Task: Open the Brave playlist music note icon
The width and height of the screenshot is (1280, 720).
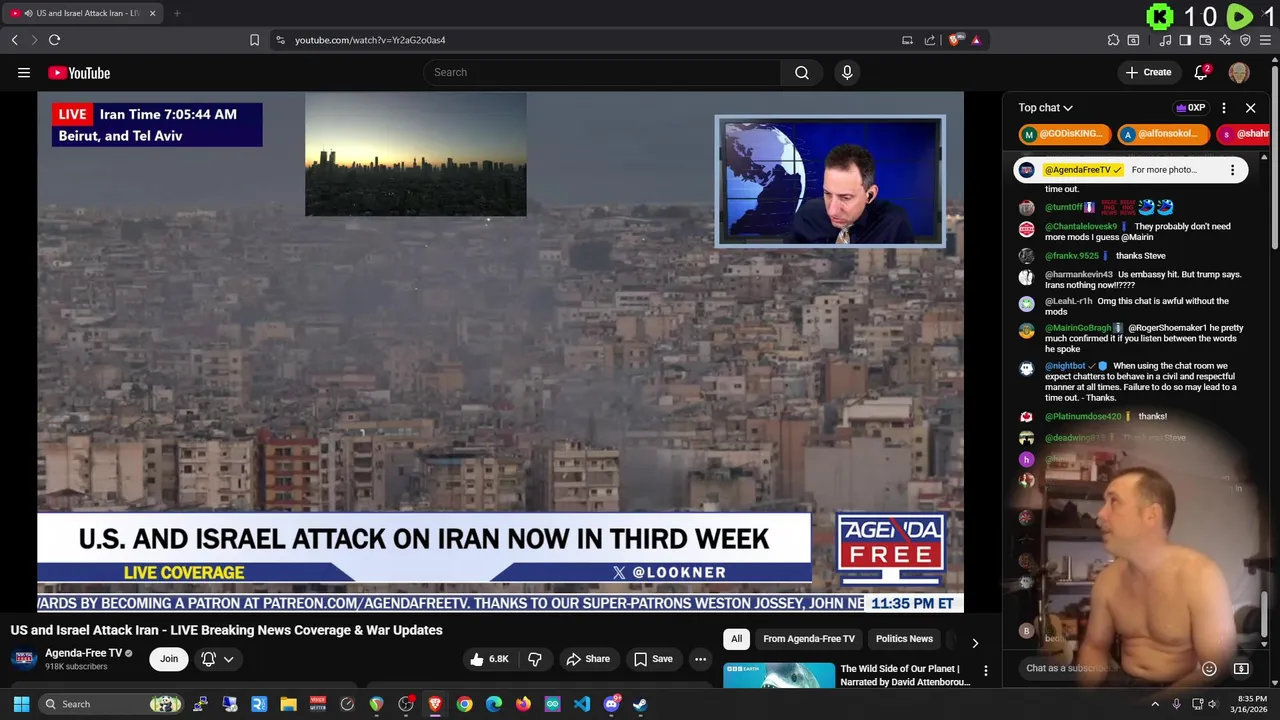Action: (x=1165, y=40)
